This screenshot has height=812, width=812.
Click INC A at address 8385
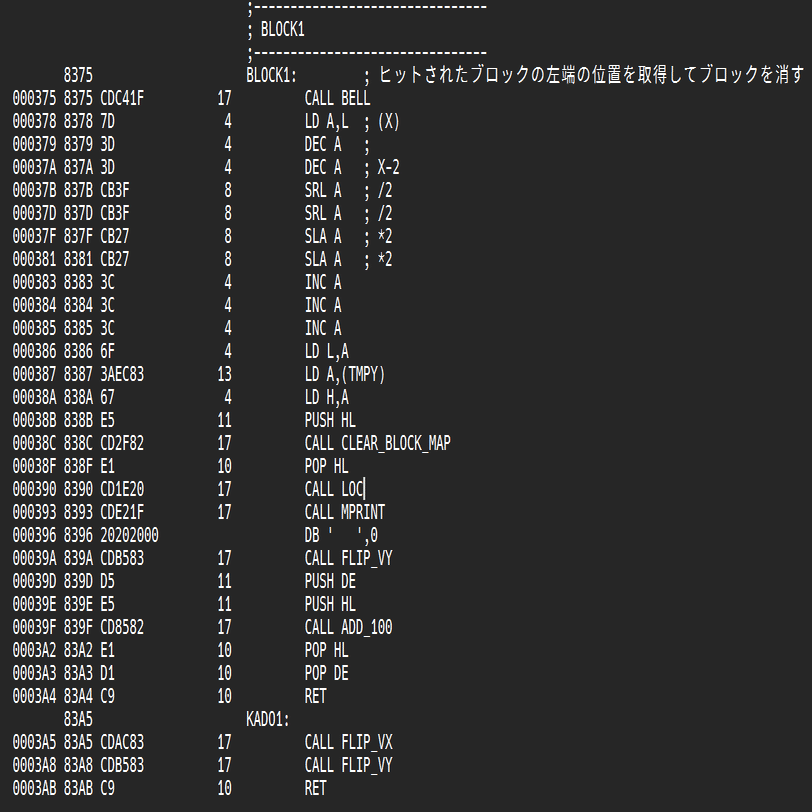(x=323, y=328)
